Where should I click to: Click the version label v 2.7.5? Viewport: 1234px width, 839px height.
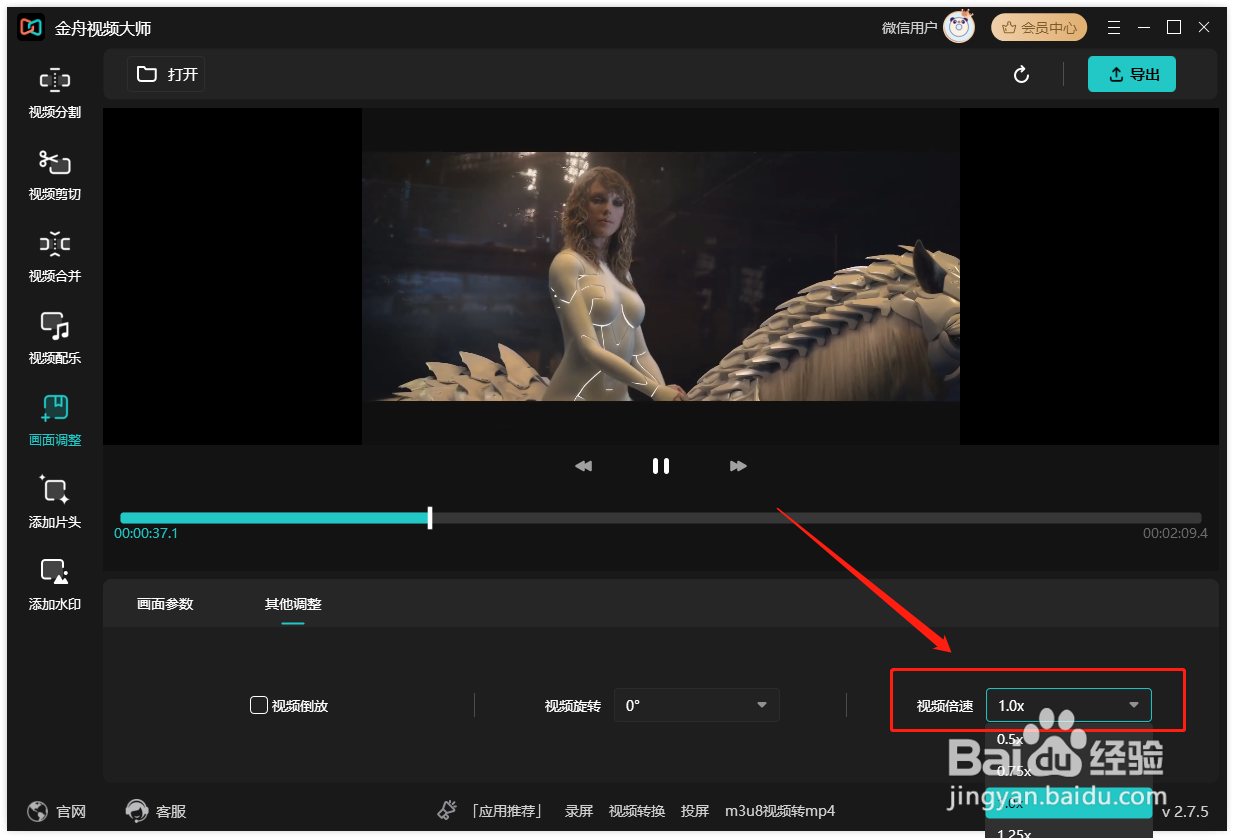tap(1185, 811)
